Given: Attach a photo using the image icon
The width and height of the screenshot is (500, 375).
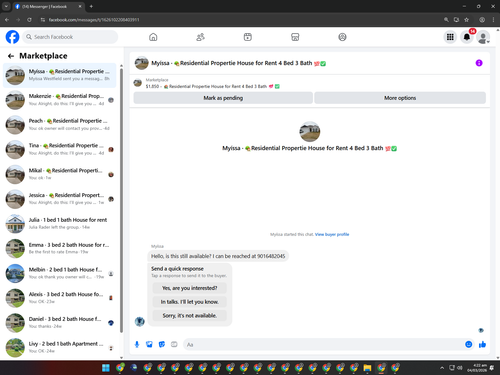Looking at the screenshot, I should [x=149, y=344].
